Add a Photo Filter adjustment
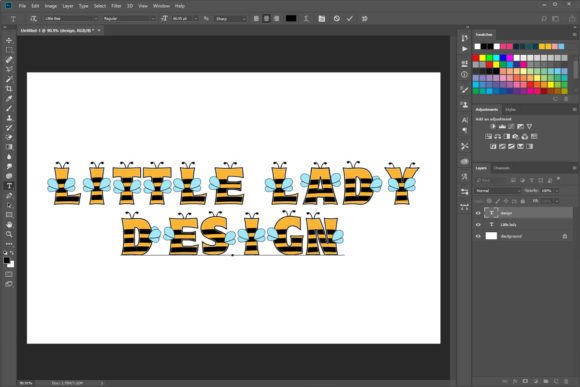Screen dimensions: 580x387 [516, 137]
